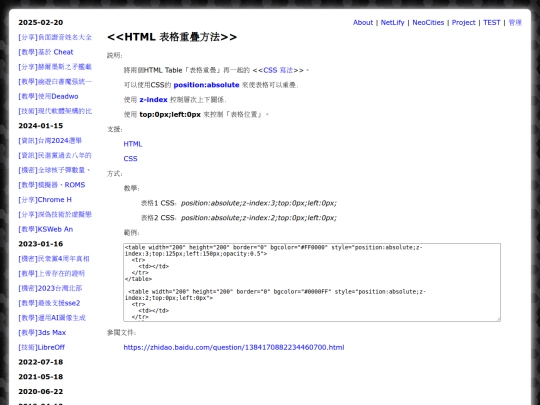Click the HTML 表格重疊方法 page title
This screenshot has width=540, height=405.
172,37
